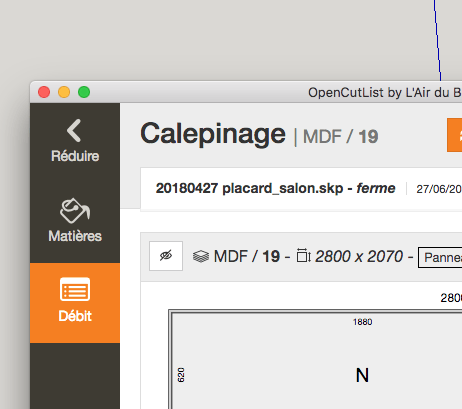Click the 2800 x 2070 sheet size text
Screen dimensions: 462x409
coord(359,256)
